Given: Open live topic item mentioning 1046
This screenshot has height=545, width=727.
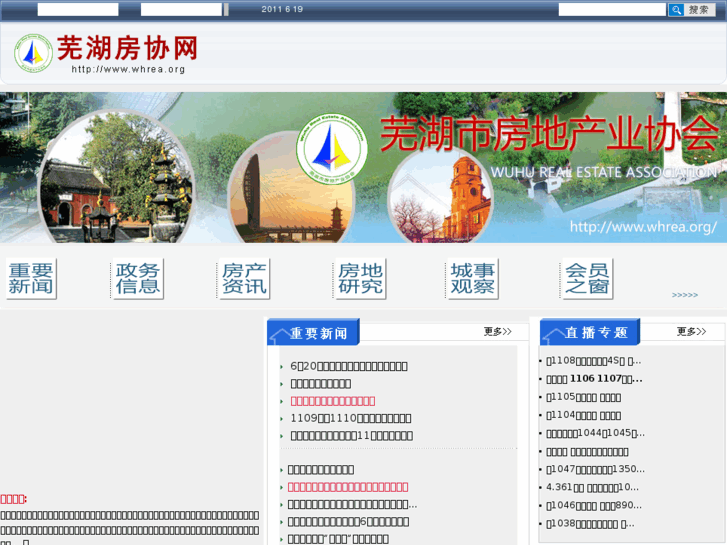Looking at the screenshot, I should [x=594, y=506].
